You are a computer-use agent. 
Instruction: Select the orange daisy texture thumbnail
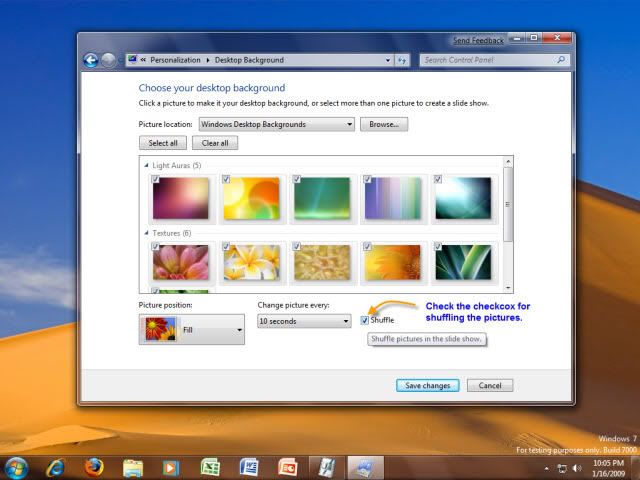(392, 262)
